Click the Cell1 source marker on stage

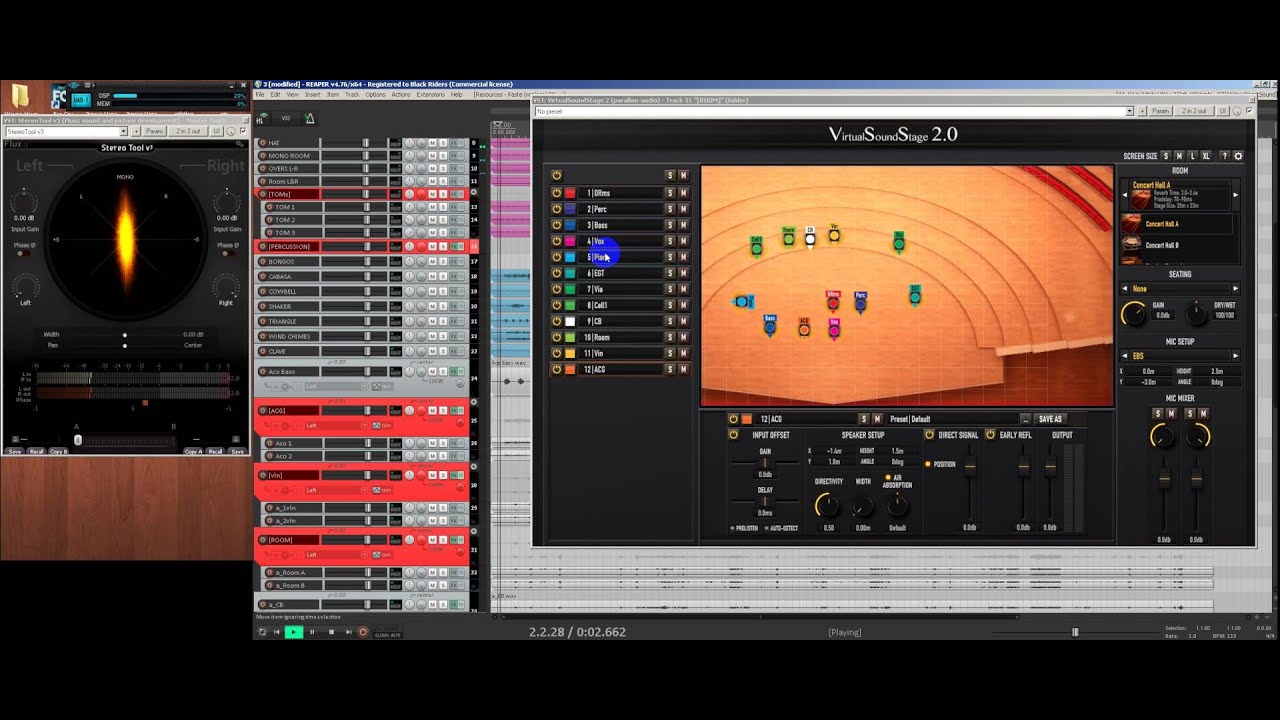[x=756, y=246]
